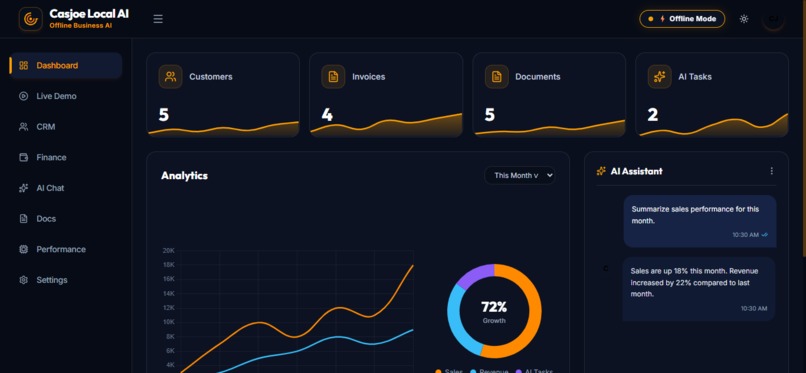Click the 'Summarize sales performance' message bubble
This screenshot has height=373, width=806.
tap(700, 221)
